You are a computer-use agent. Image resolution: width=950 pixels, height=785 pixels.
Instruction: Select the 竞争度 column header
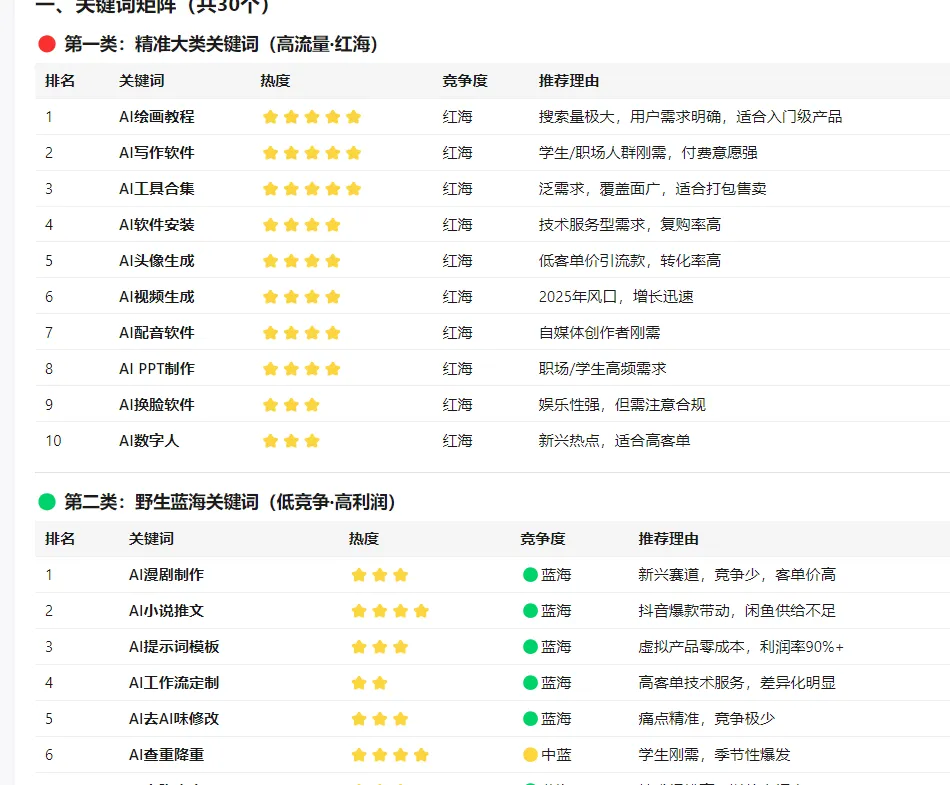(463, 81)
